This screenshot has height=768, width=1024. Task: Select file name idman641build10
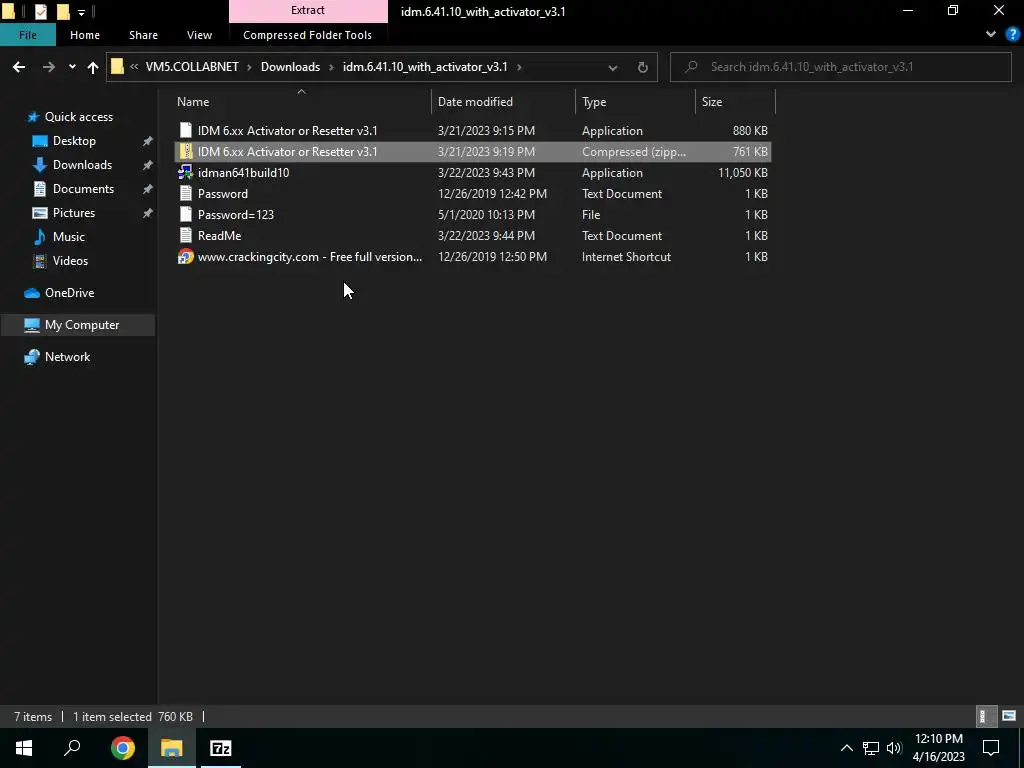click(244, 172)
